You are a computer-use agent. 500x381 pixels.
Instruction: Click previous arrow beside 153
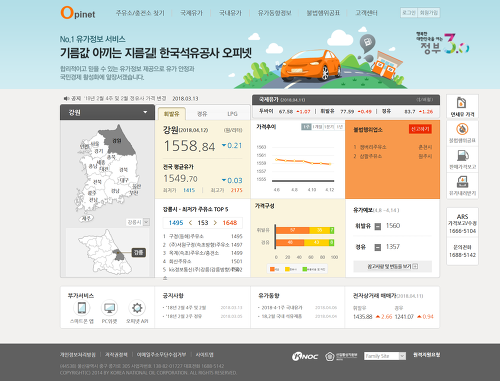point(190,223)
